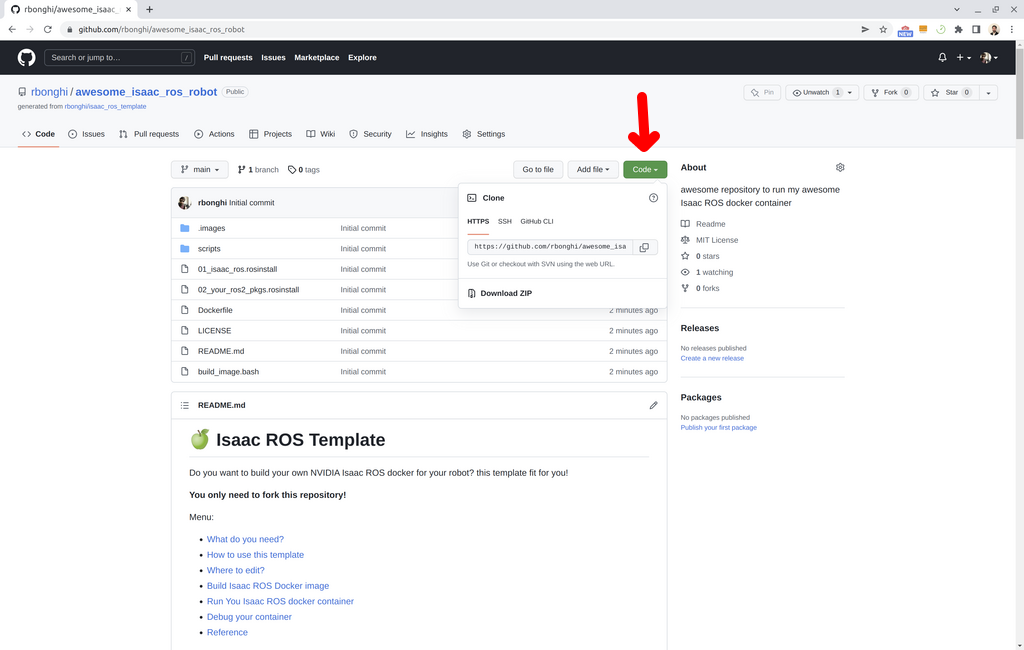Click the clone URL text field
The image size is (1024, 650).
(x=550, y=247)
